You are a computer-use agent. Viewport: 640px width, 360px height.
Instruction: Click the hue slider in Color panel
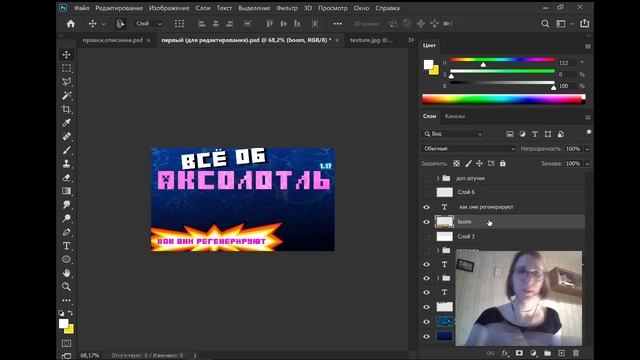pyautogui.click(x=502, y=60)
